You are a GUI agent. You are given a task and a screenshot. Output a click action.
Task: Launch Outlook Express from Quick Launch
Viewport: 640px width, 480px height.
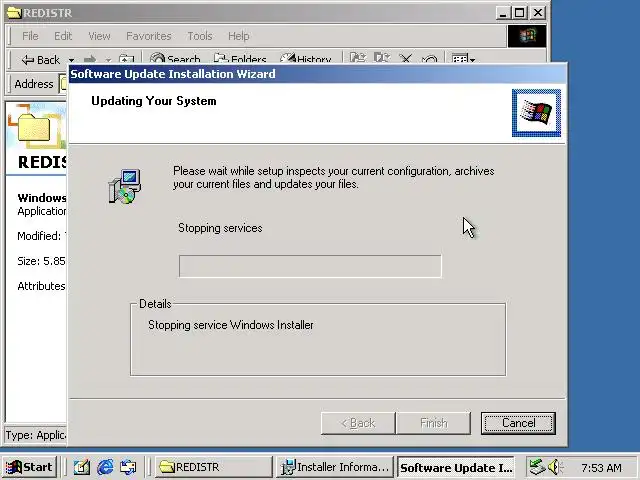pyautogui.click(x=128, y=467)
